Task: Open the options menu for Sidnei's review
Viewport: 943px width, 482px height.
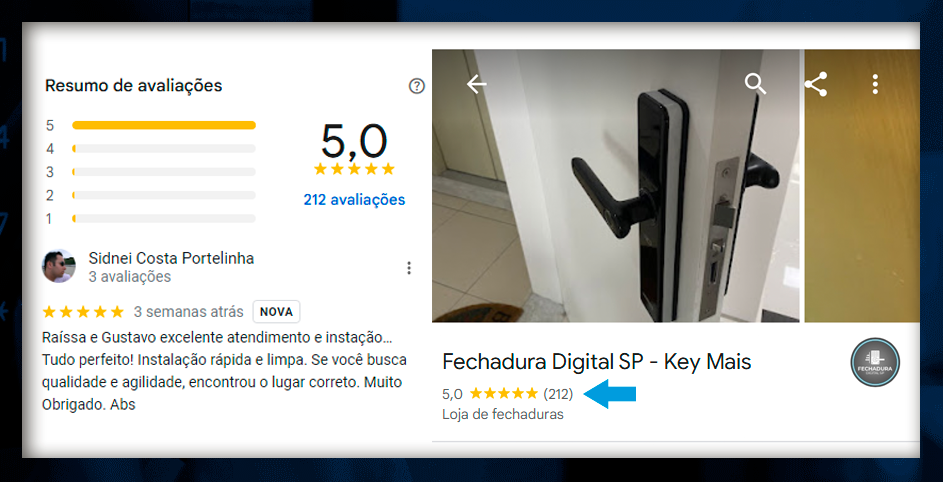Action: click(x=409, y=268)
